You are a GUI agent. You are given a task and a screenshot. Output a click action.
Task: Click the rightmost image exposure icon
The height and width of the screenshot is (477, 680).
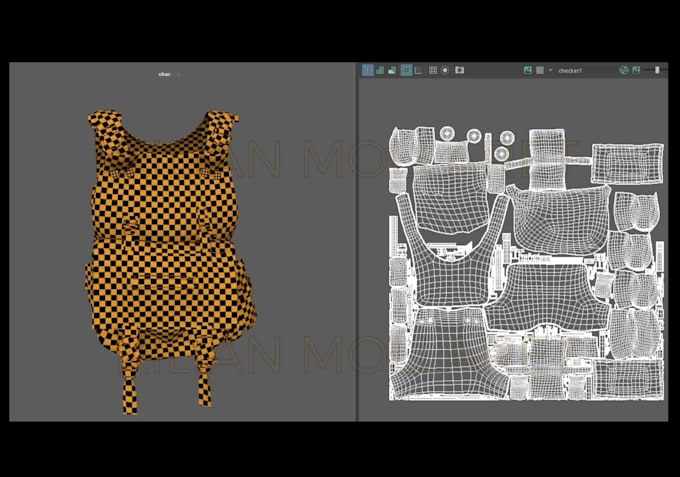click(x=636, y=70)
